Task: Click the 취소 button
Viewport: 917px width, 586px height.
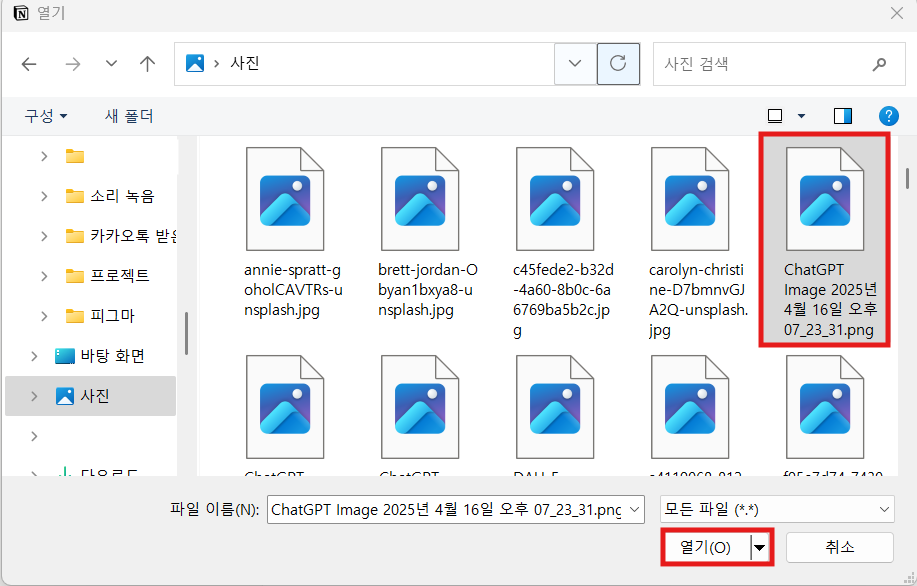Action: coord(839,547)
